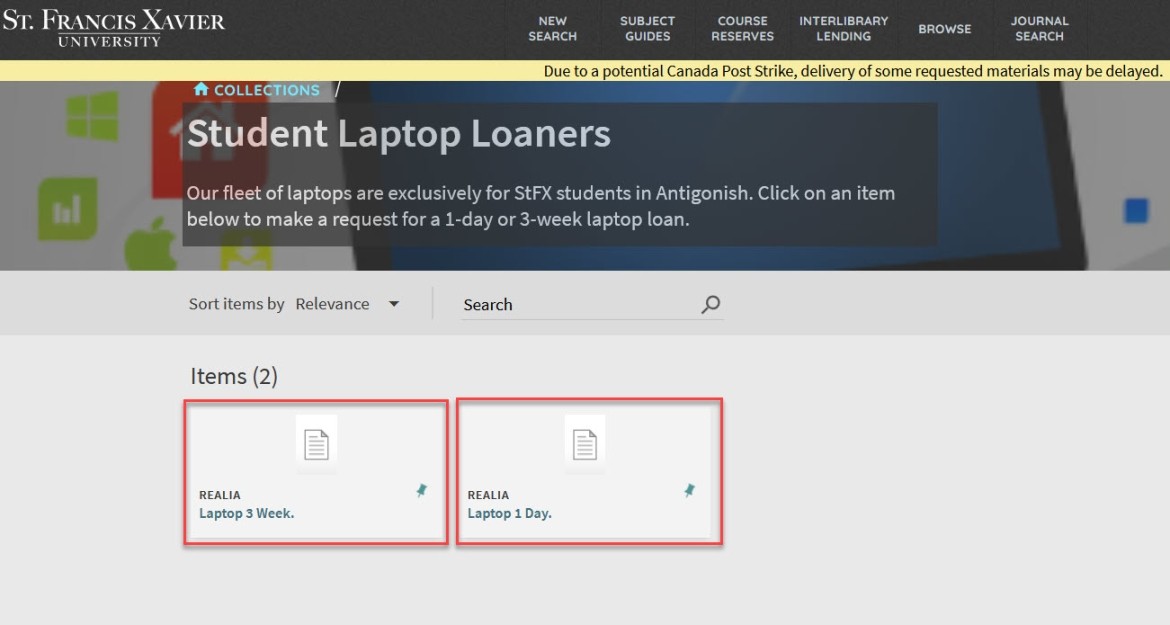
Task: Click the search magnifier icon
Action: point(710,303)
